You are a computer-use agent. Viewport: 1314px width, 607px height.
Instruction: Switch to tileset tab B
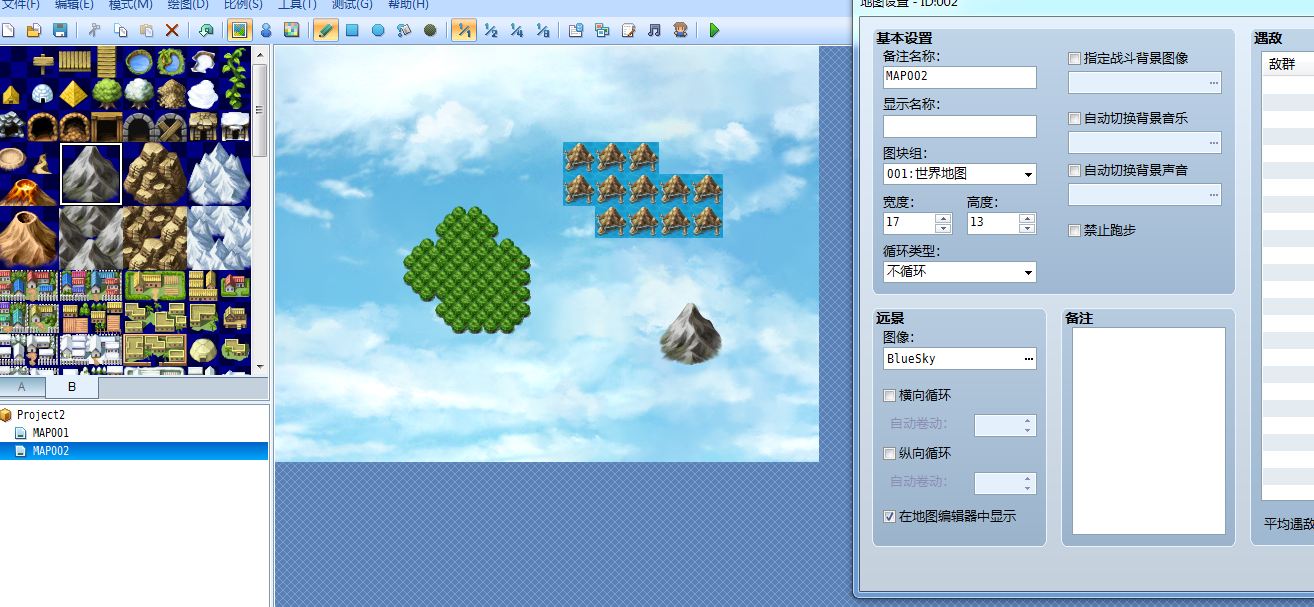coord(72,387)
